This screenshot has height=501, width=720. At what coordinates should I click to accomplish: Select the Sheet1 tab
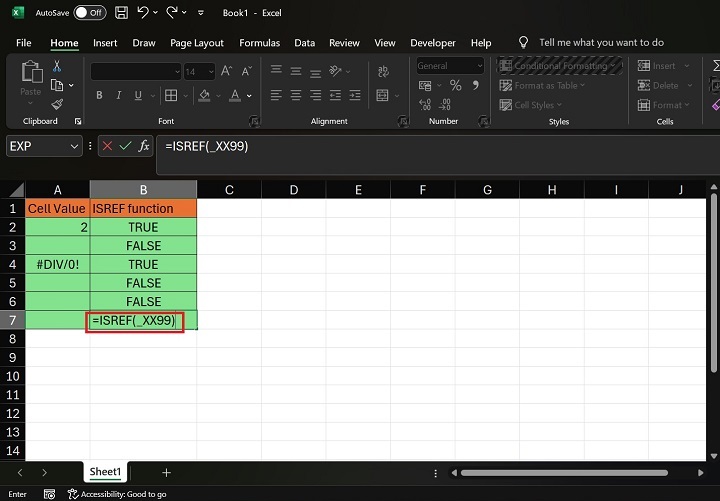[105, 472]
